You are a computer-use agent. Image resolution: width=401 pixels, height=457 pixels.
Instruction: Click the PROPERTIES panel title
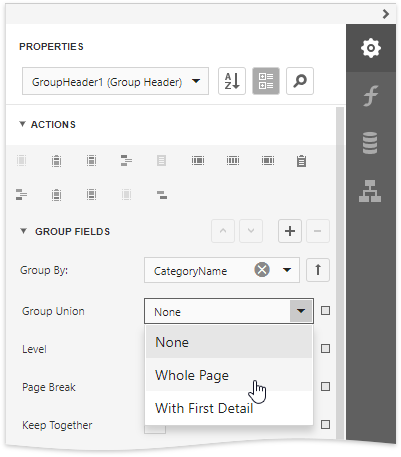(x=51, y=47)
